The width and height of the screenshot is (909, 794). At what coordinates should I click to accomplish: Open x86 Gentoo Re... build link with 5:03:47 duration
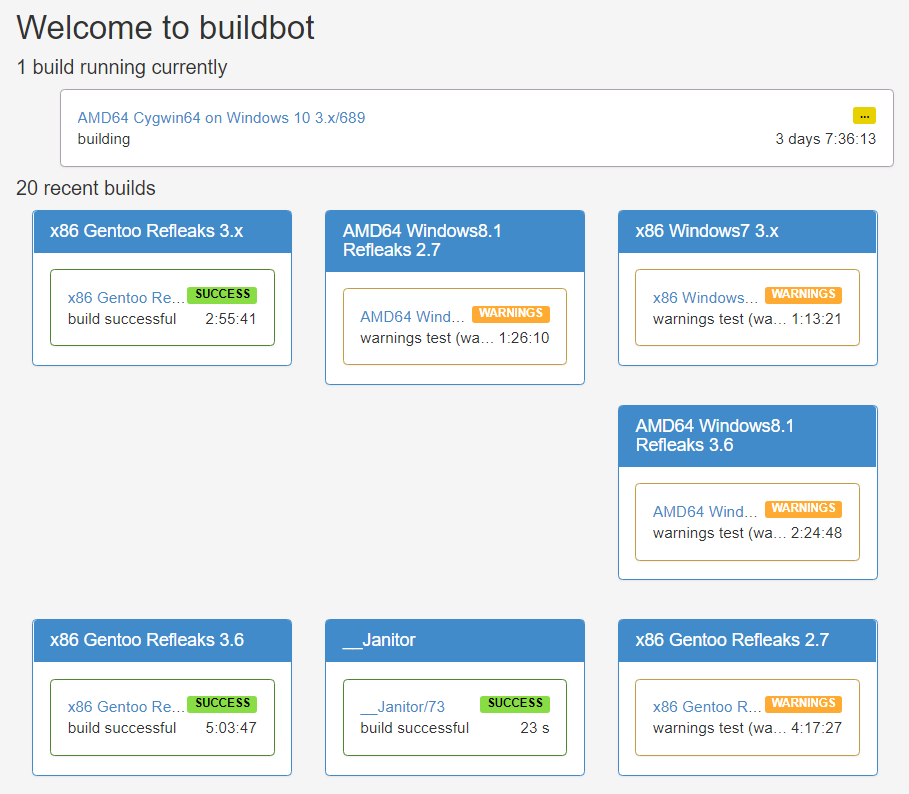tap(126, 706)
